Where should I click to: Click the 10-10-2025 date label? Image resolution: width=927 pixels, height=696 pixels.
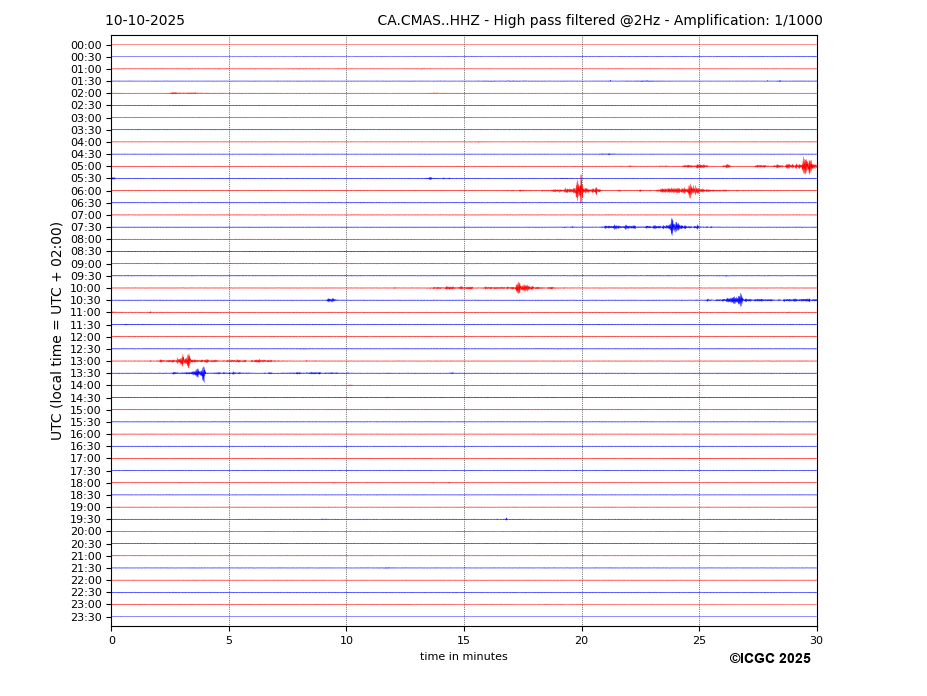tap(145, 21)
